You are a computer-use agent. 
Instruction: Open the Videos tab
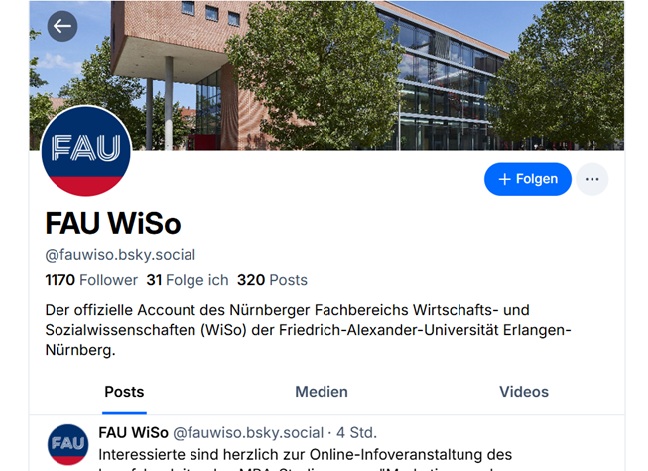pyautogui.click(x=524, y=392)
